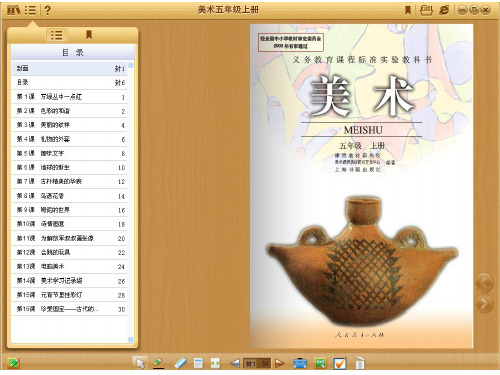The width and height of the screenshot is (500, 375).
Task: Select the pen annotation tool
Action: 158,363
